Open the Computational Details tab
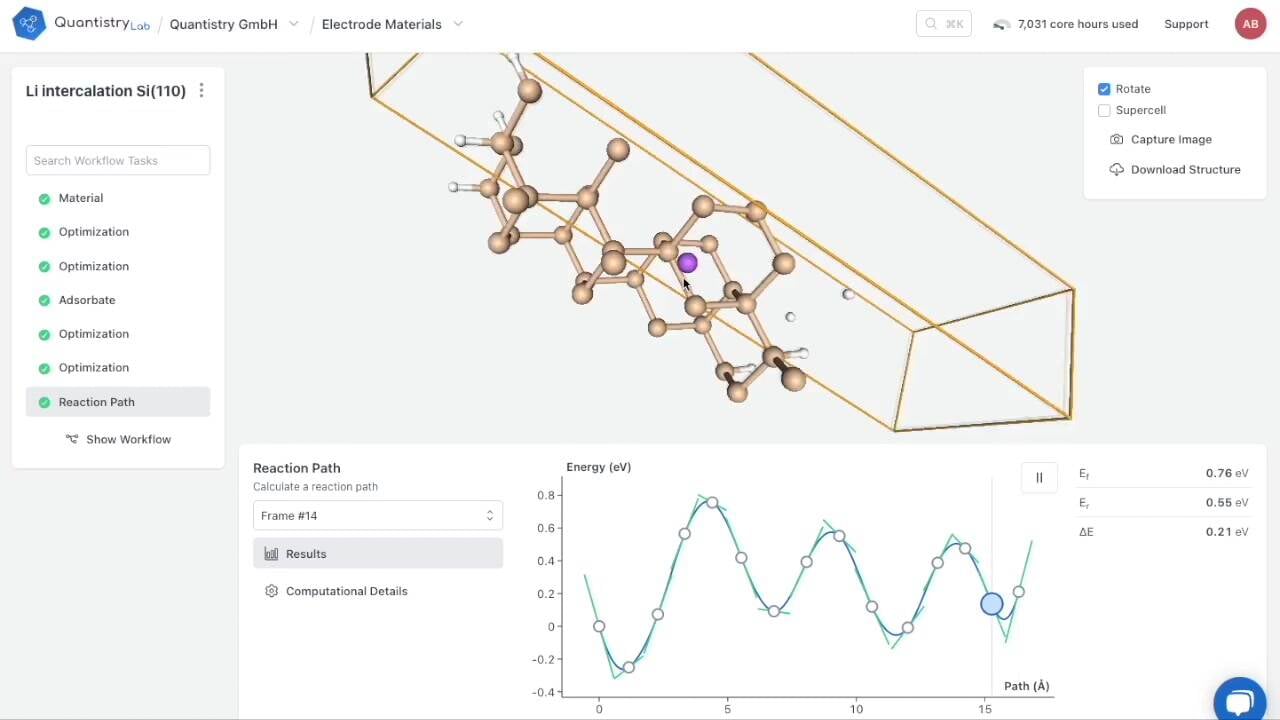The height and width of the screenshot is (720, 1280). click(378, 591)
